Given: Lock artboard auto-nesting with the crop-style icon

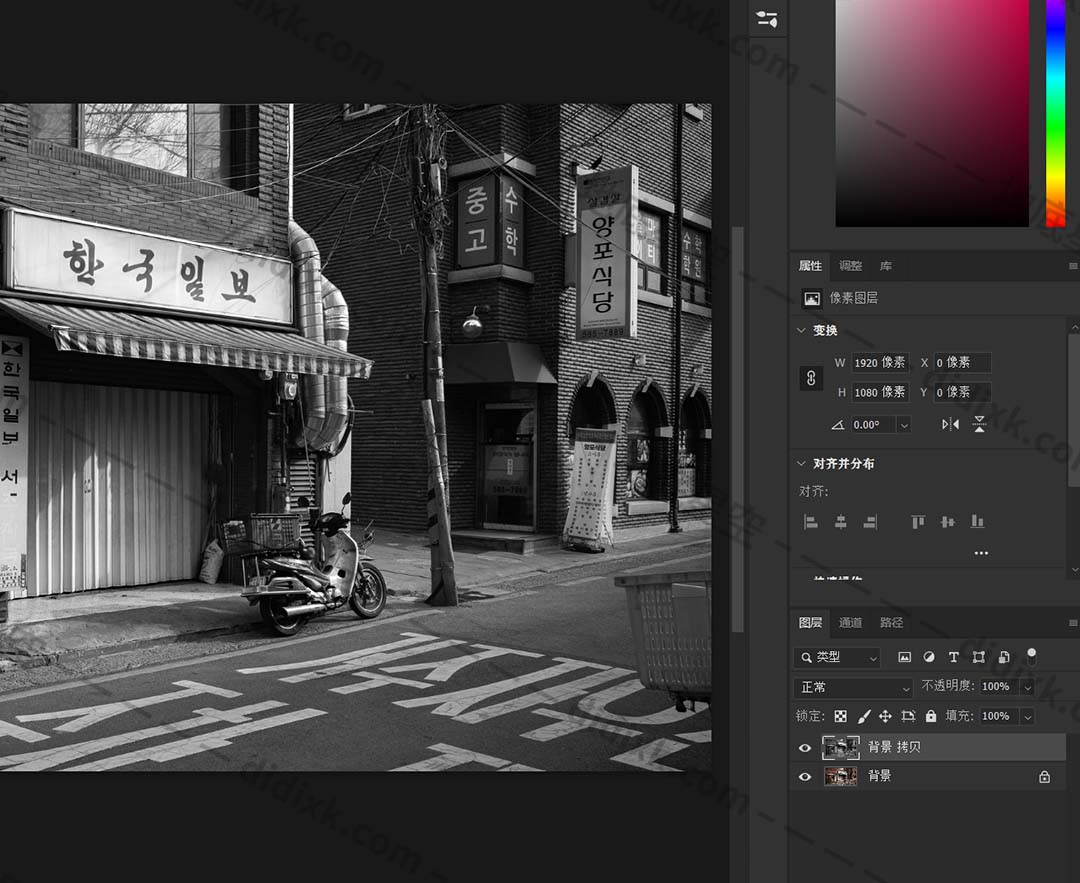Looking at the screenshot, I should (908, 716).
